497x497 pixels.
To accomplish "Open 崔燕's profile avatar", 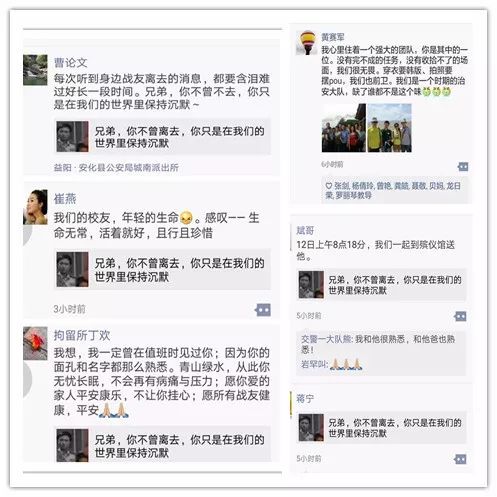I will coord(35,207).
